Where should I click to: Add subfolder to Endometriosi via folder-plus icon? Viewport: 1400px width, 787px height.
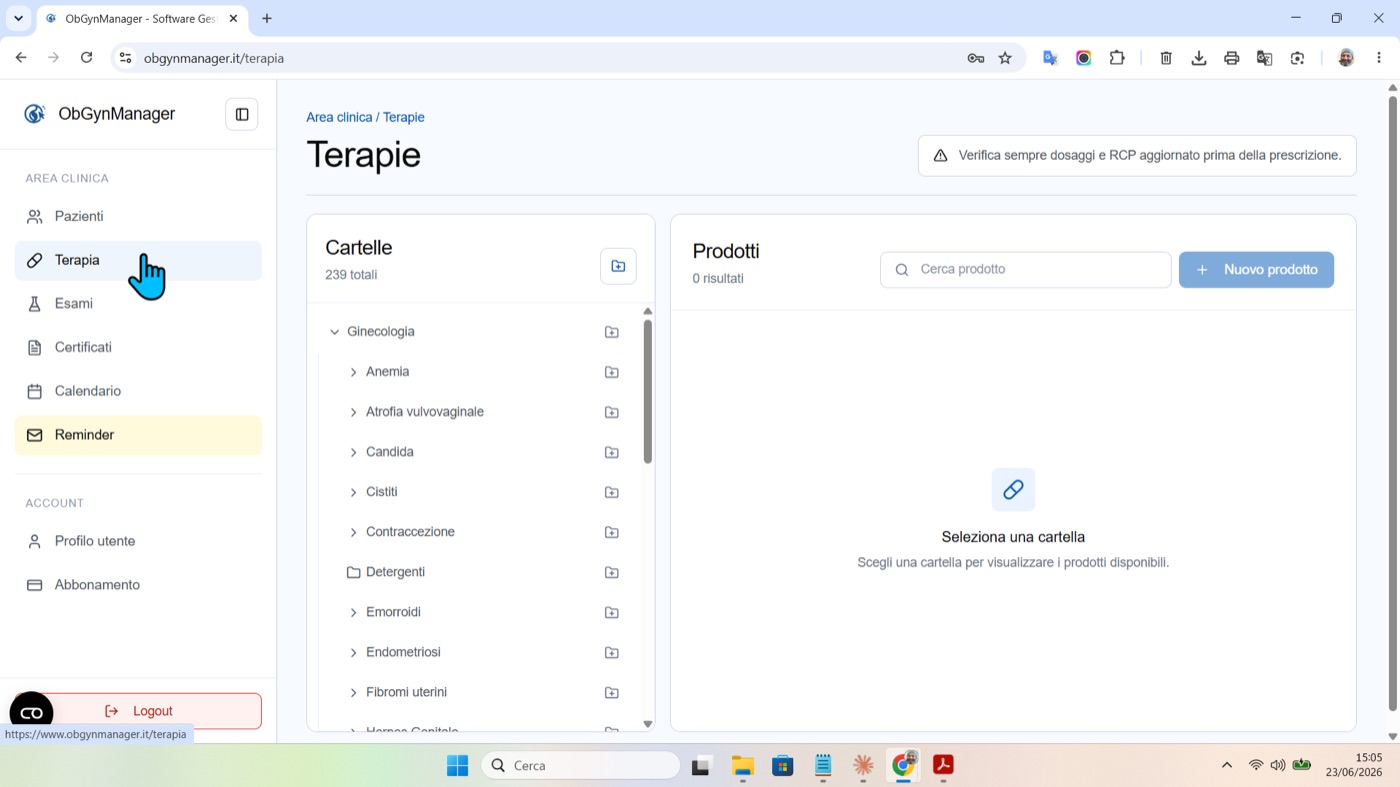(612, 652)
